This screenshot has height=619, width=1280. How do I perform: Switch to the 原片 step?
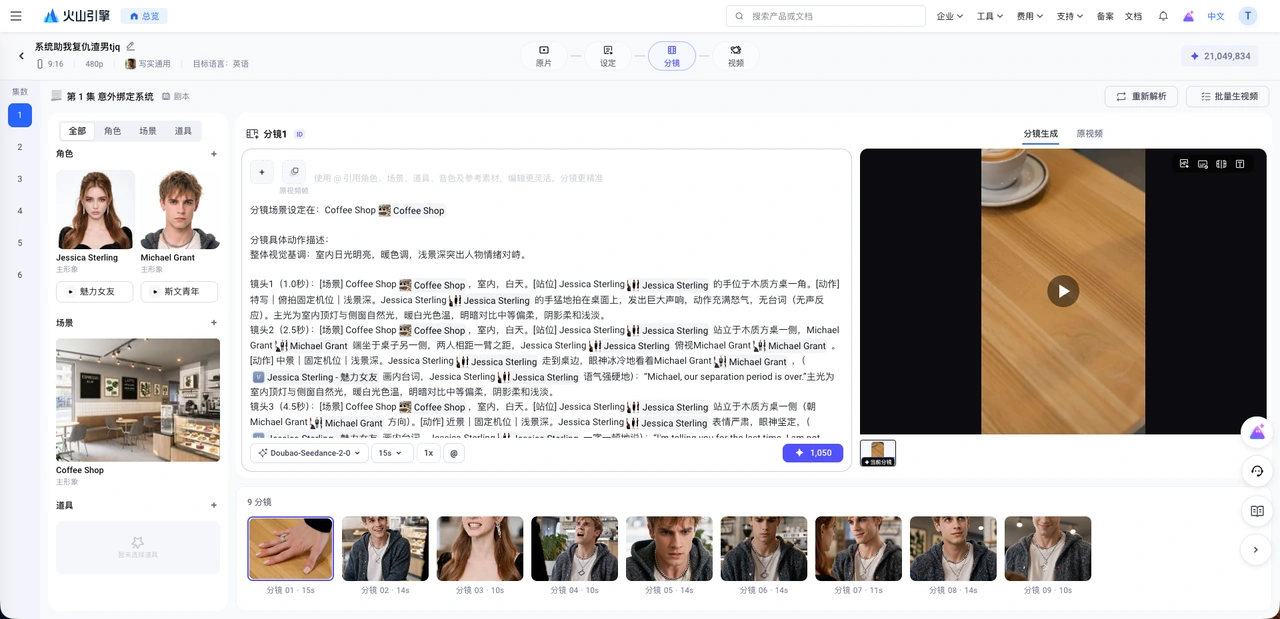coord(544,55)
